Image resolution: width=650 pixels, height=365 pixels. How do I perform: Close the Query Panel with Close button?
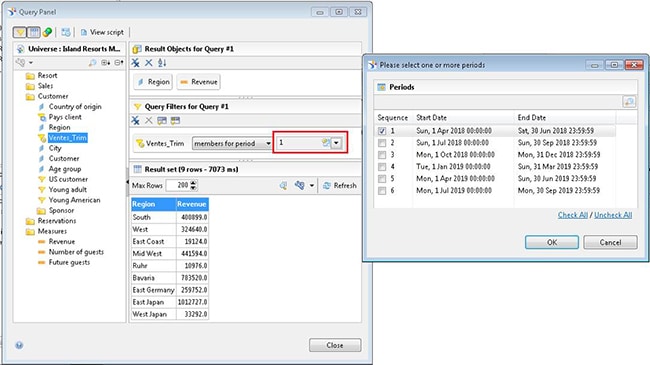[x=335, y=345]
